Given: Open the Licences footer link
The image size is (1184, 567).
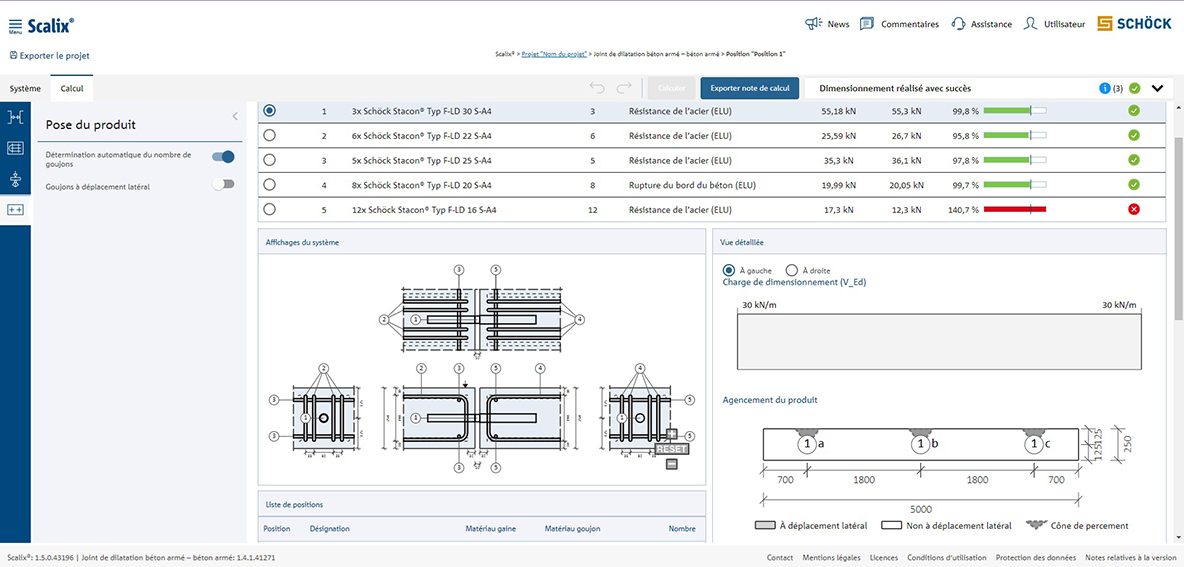Looking at the screenshot, I should 884,558.
